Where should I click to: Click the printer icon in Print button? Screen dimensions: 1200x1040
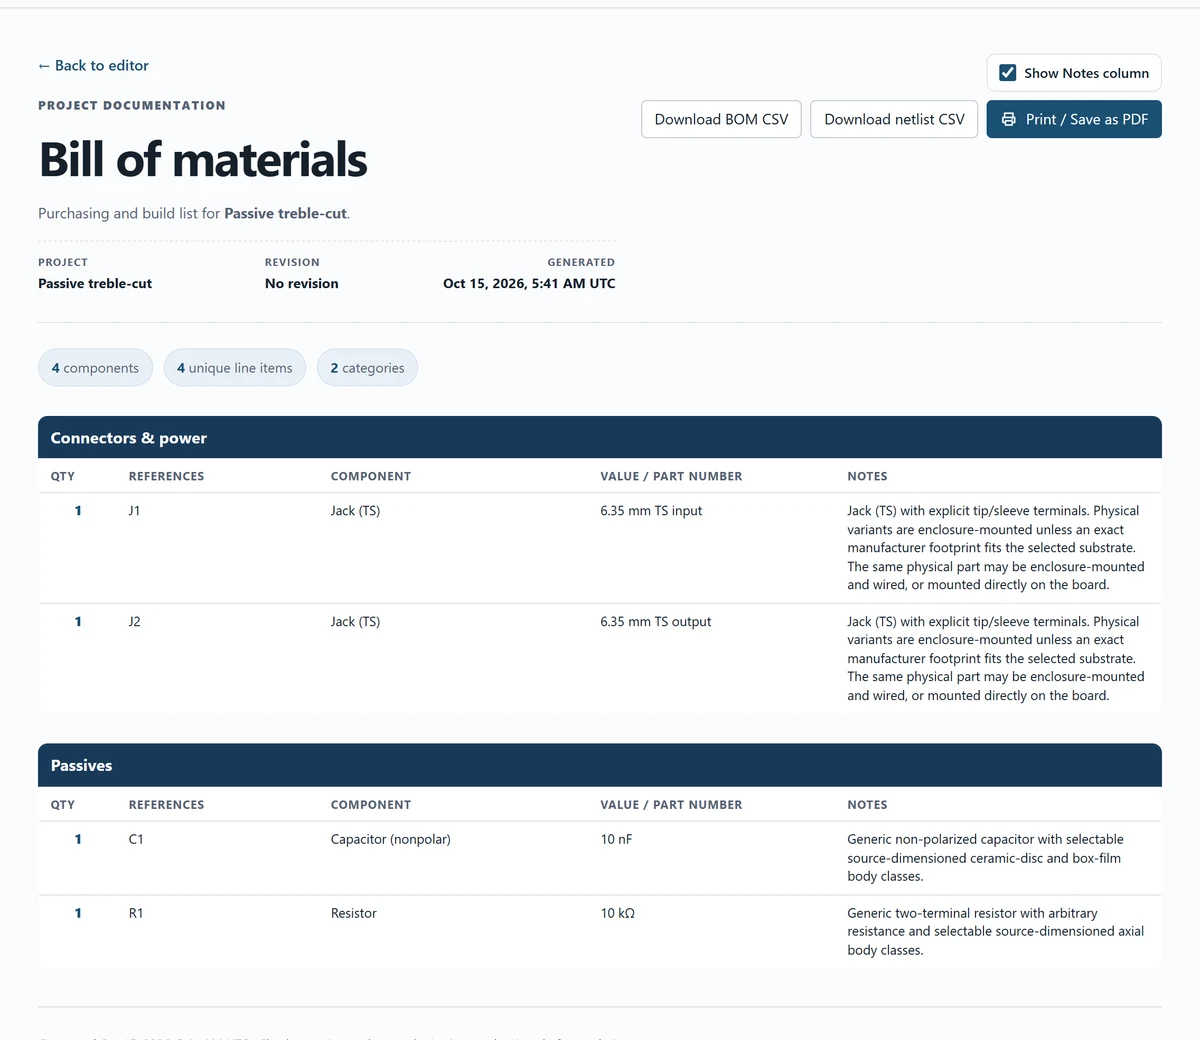pos(1008,119)
